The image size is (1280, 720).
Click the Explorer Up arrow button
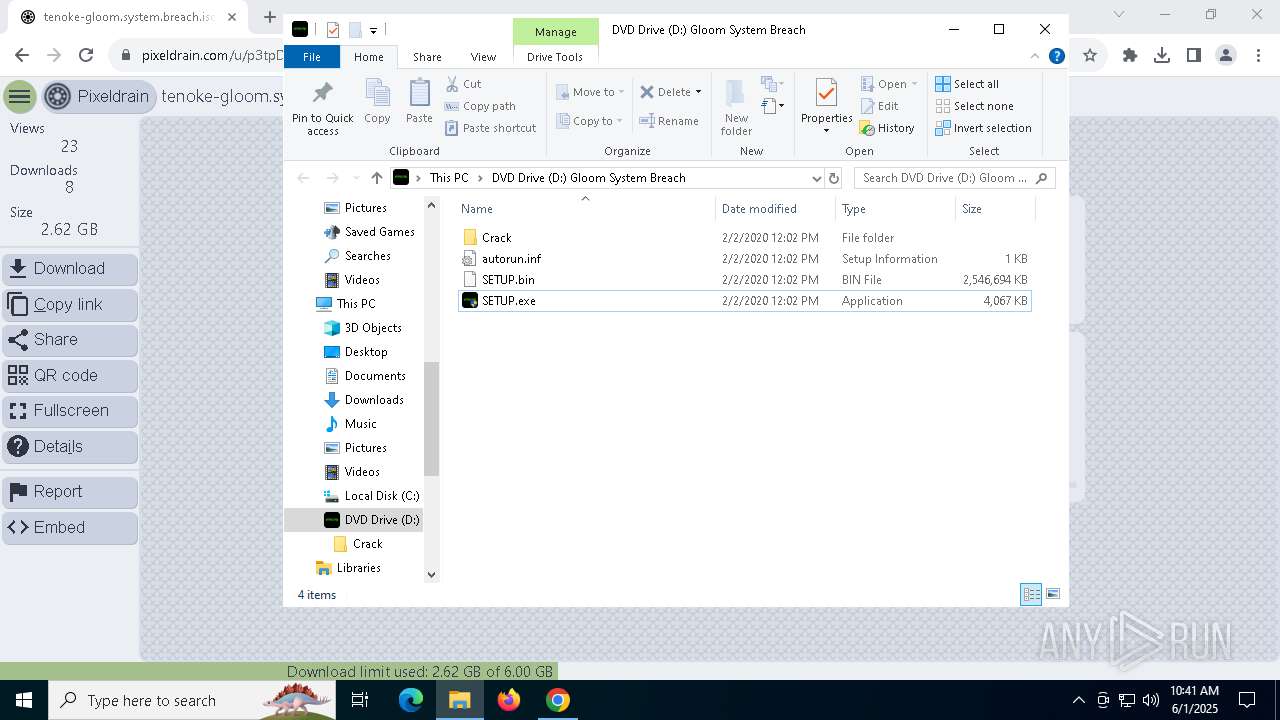pyautogui.click(x=376, y=178)
